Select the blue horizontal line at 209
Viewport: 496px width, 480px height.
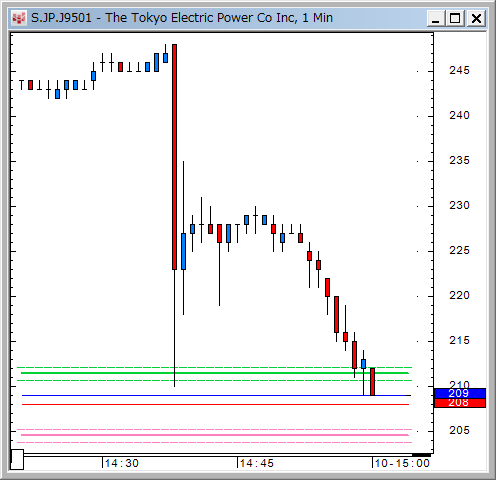click(x=216, y=396)
